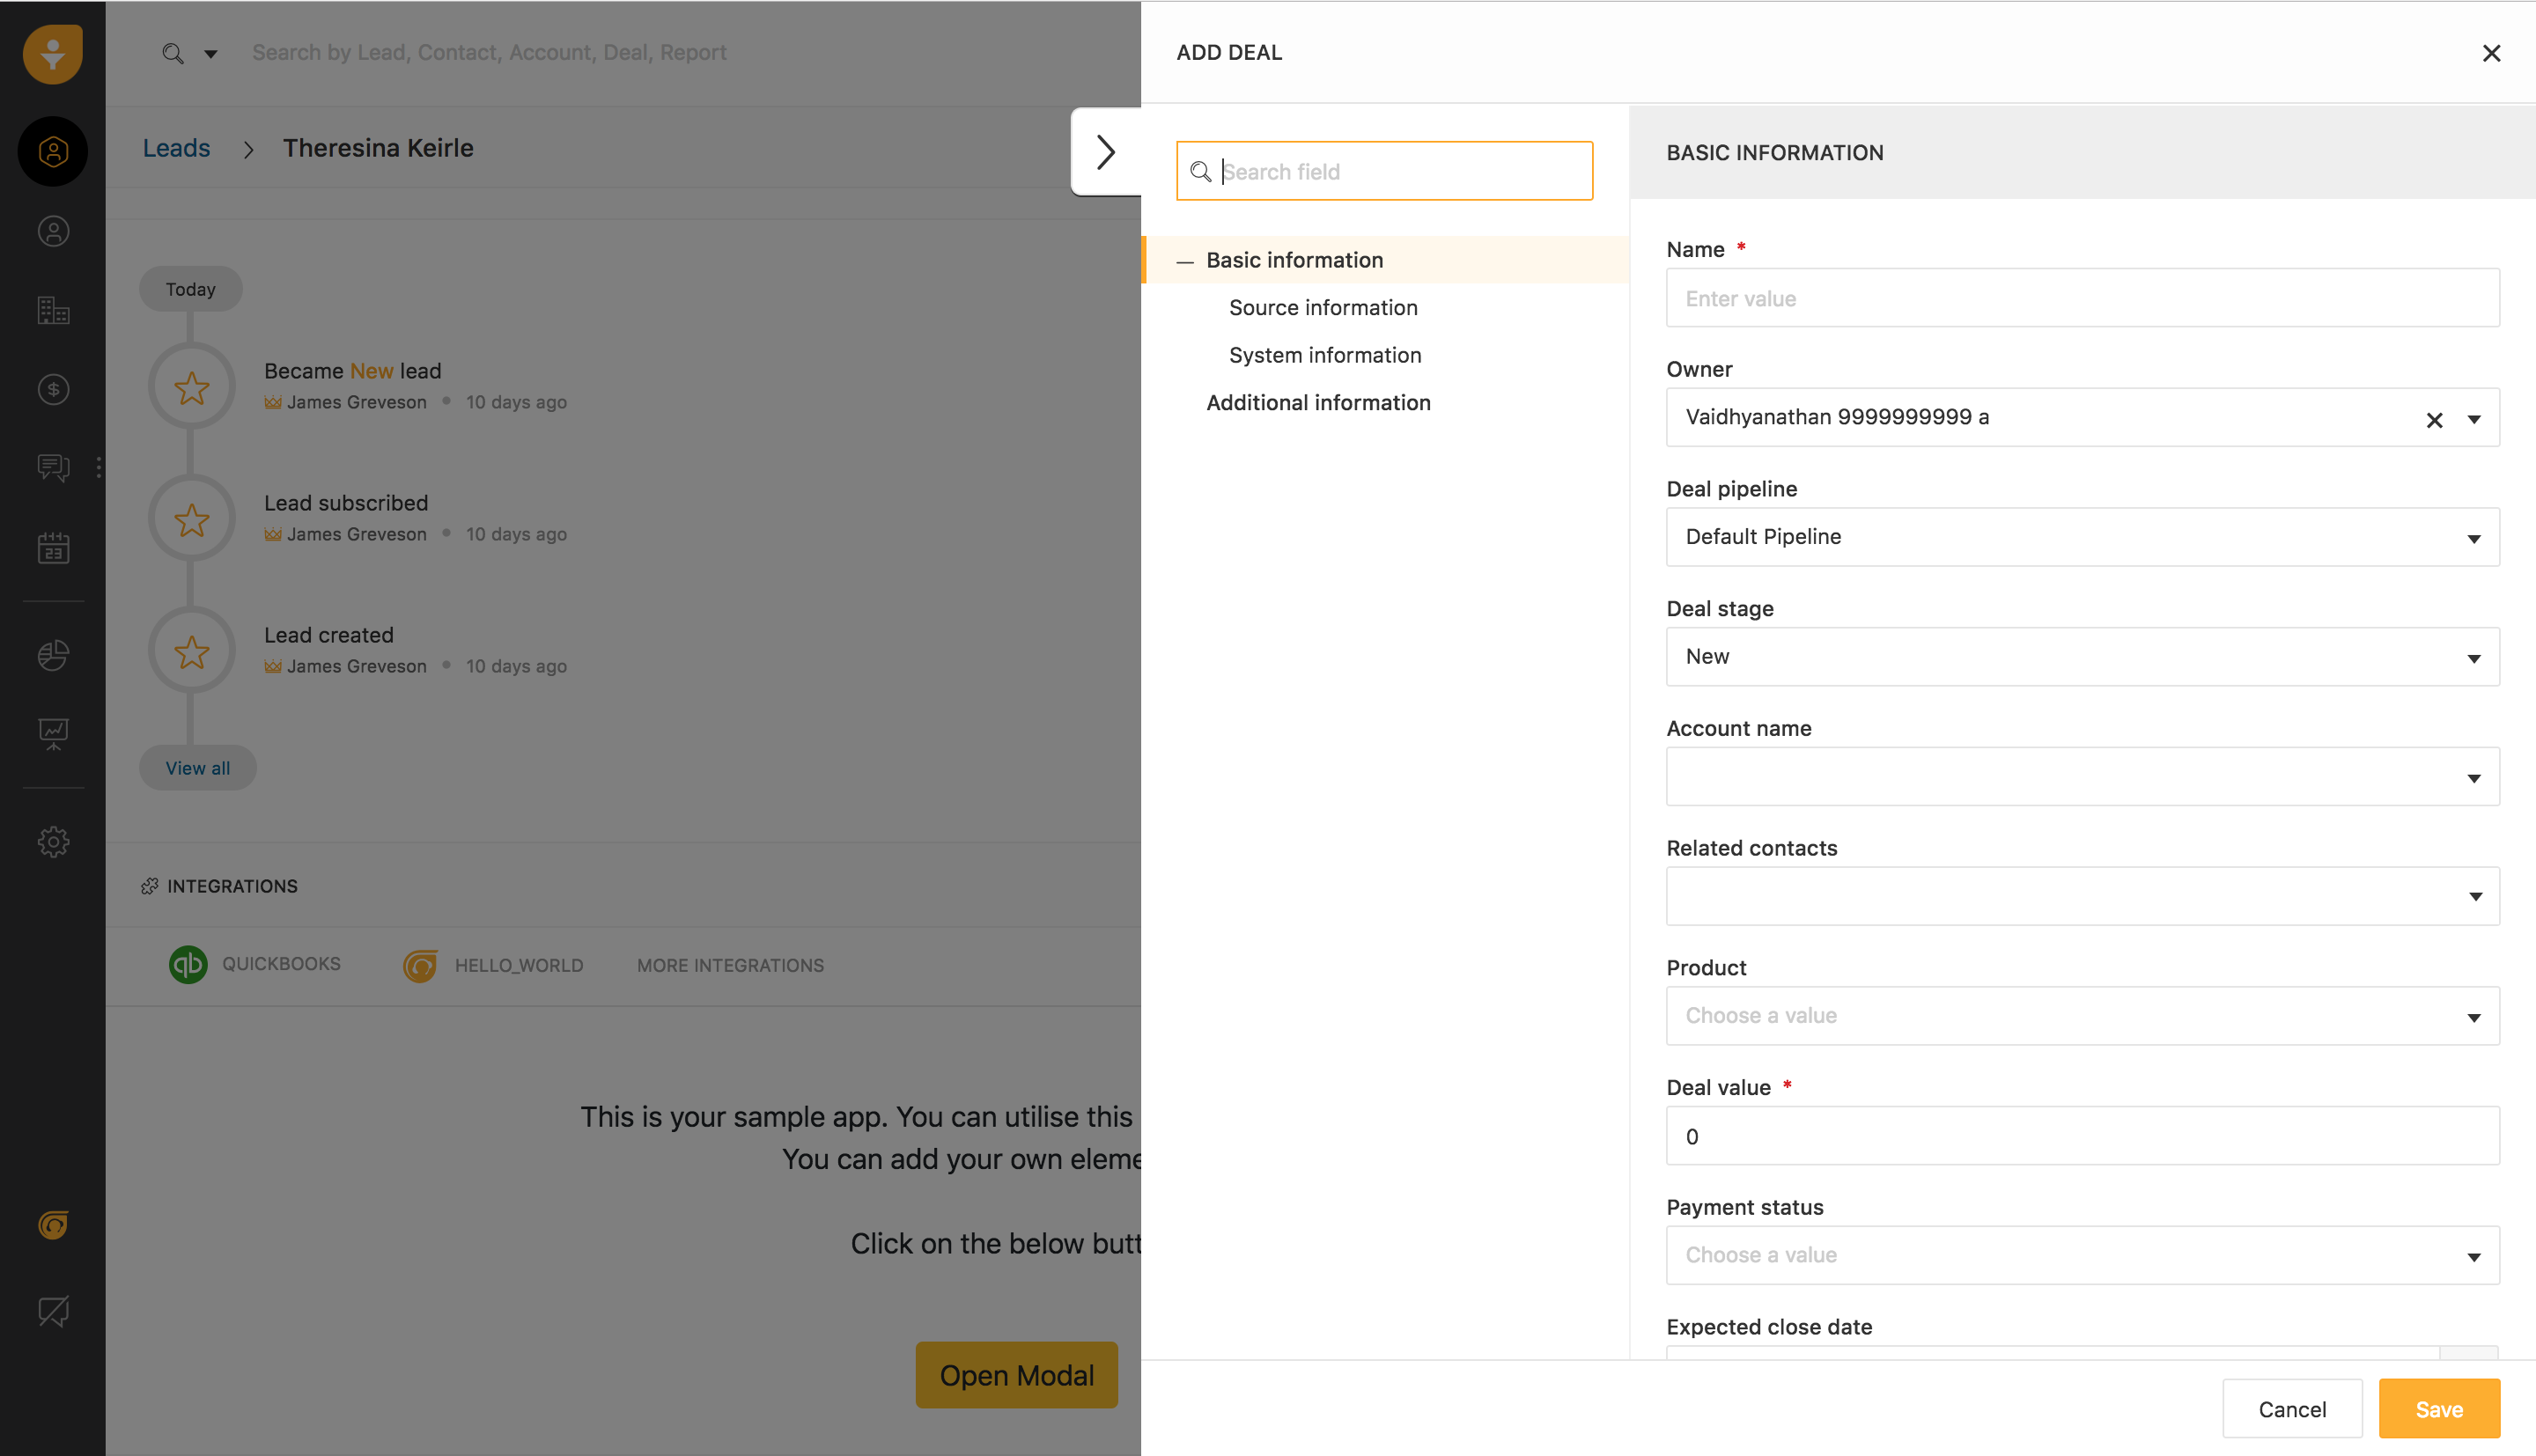Click Cancel in Add Deal panel
Viewport: 2536px width, 1456px height.
tap(2292, 1409)
